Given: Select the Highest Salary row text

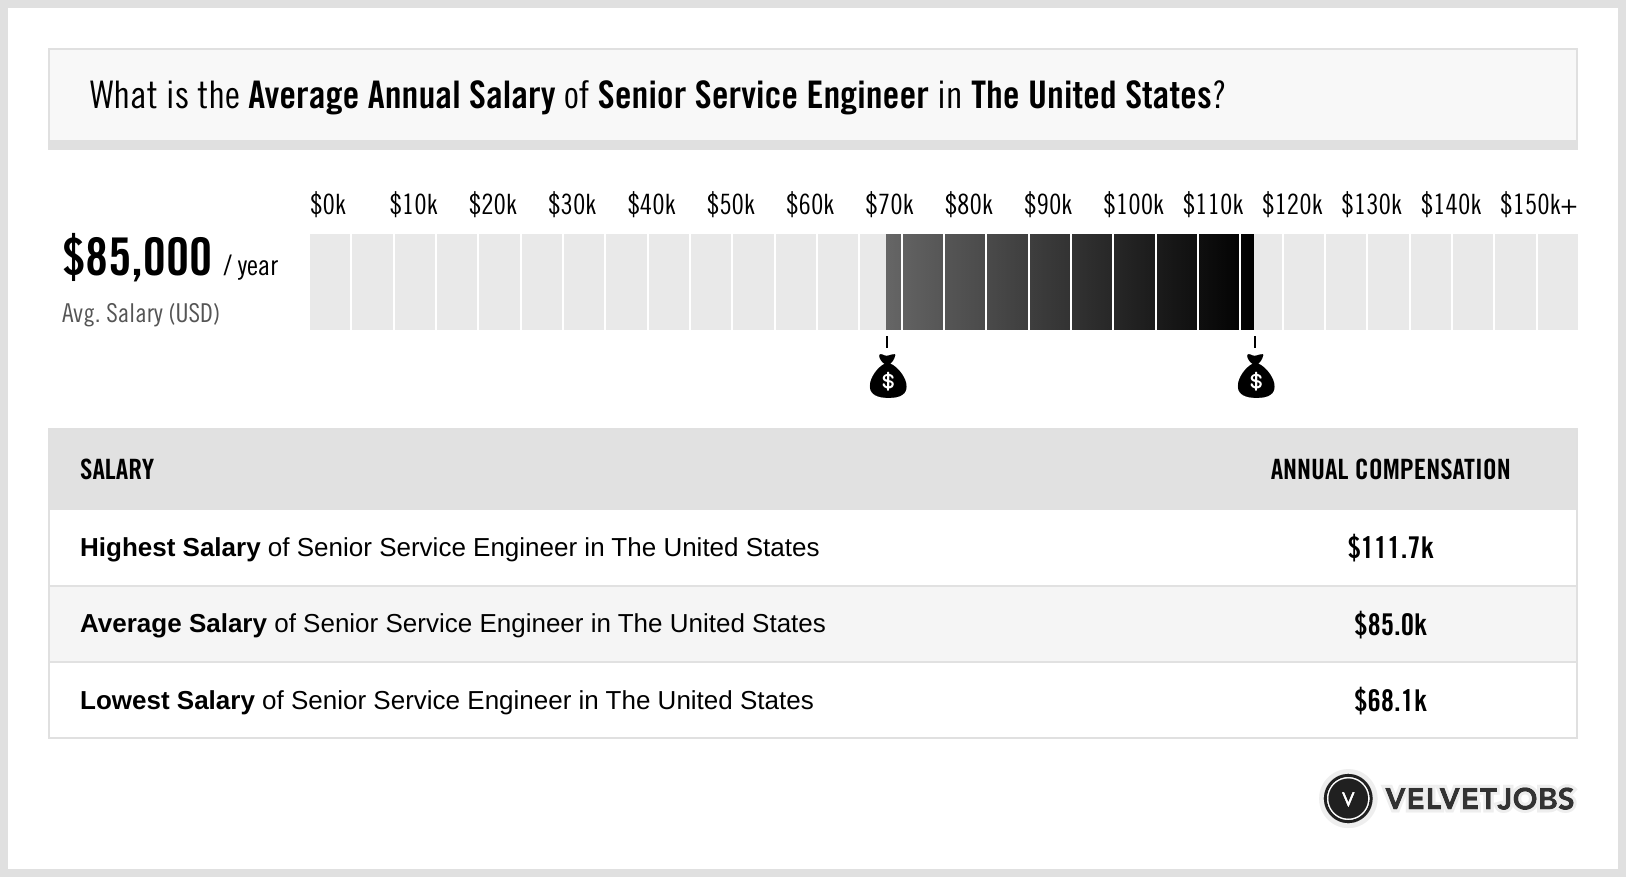Looking at the screenshot, I should coord(449,548).
